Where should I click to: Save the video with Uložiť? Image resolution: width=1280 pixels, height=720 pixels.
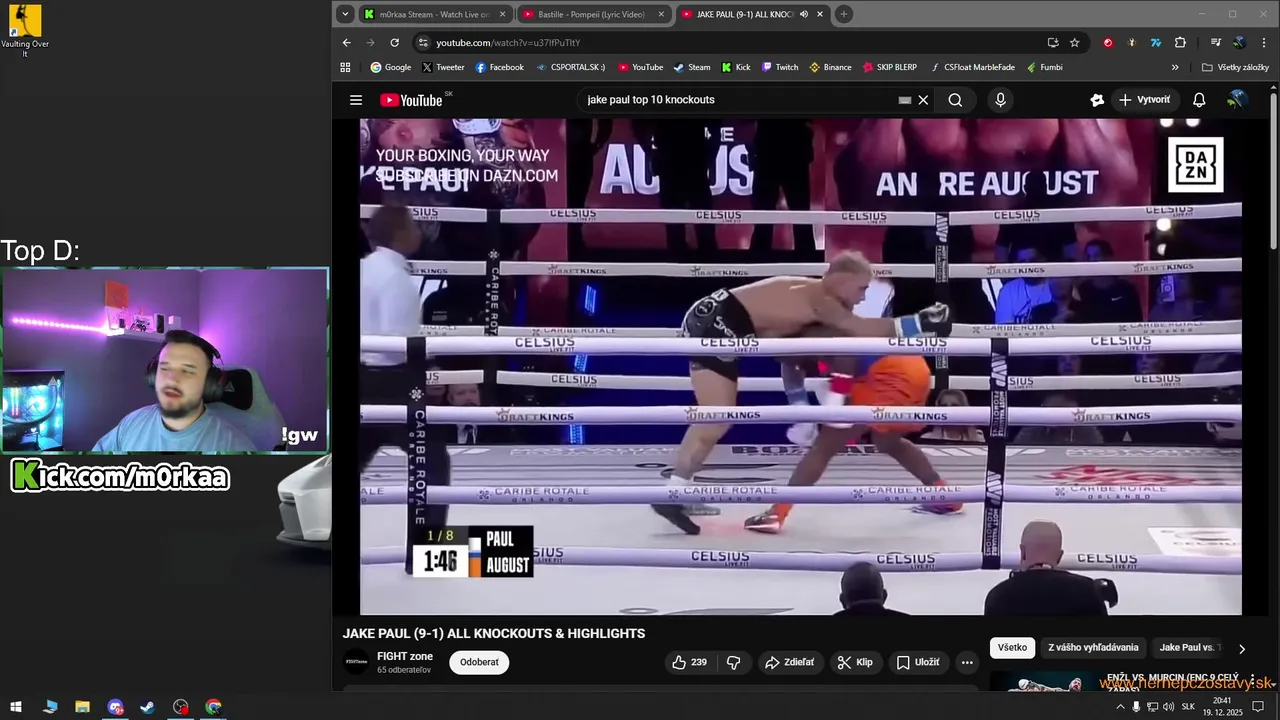tap(917, 662)
